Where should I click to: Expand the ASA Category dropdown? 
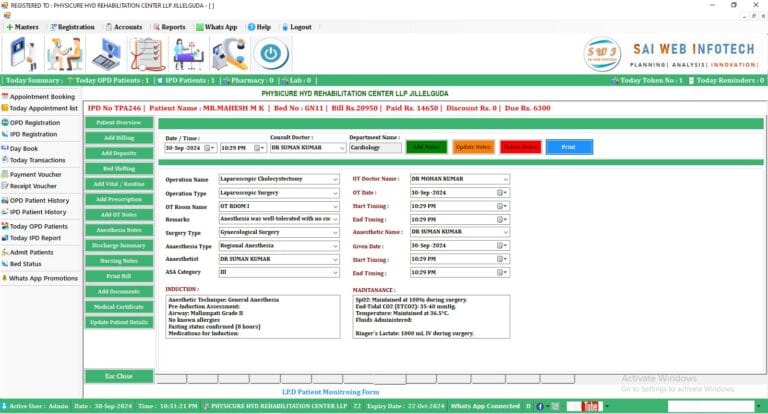pos(335,272)
